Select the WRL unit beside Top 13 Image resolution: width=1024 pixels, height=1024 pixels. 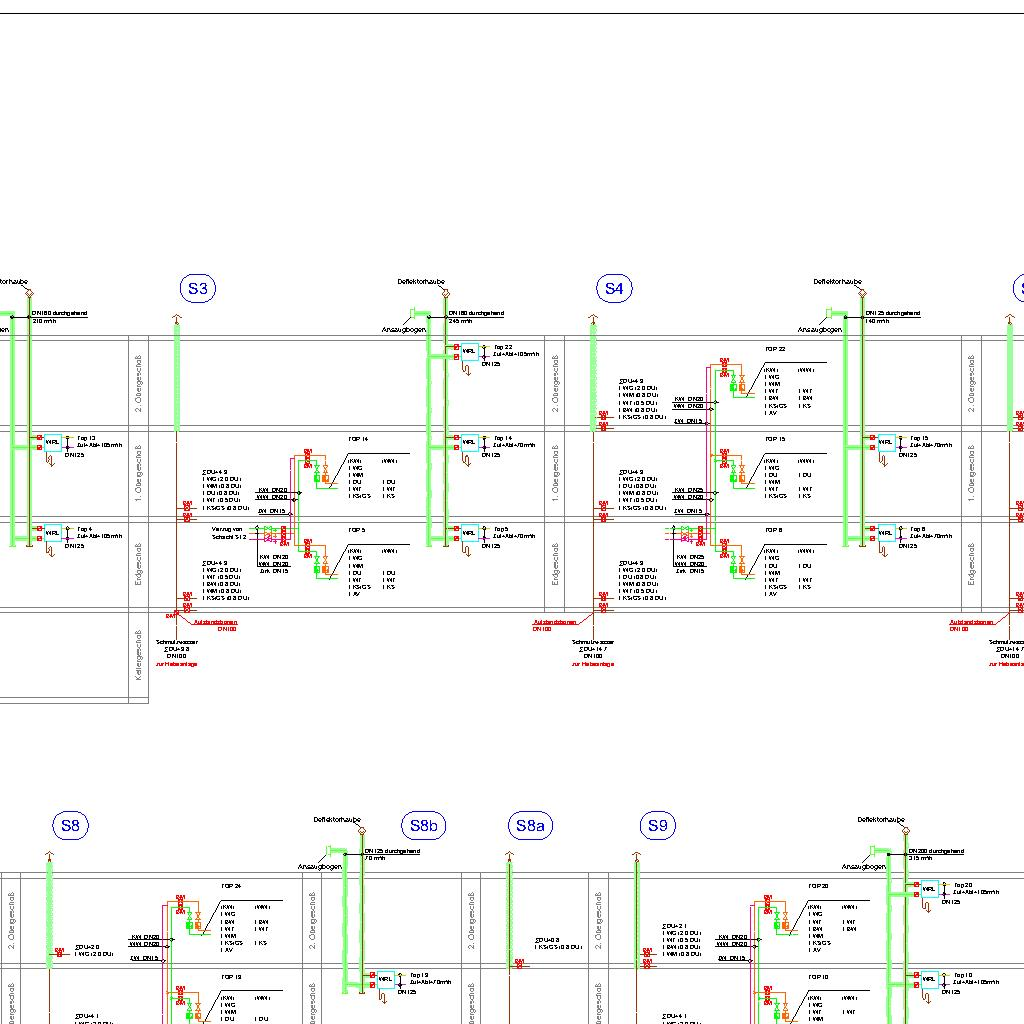point(52,442)
